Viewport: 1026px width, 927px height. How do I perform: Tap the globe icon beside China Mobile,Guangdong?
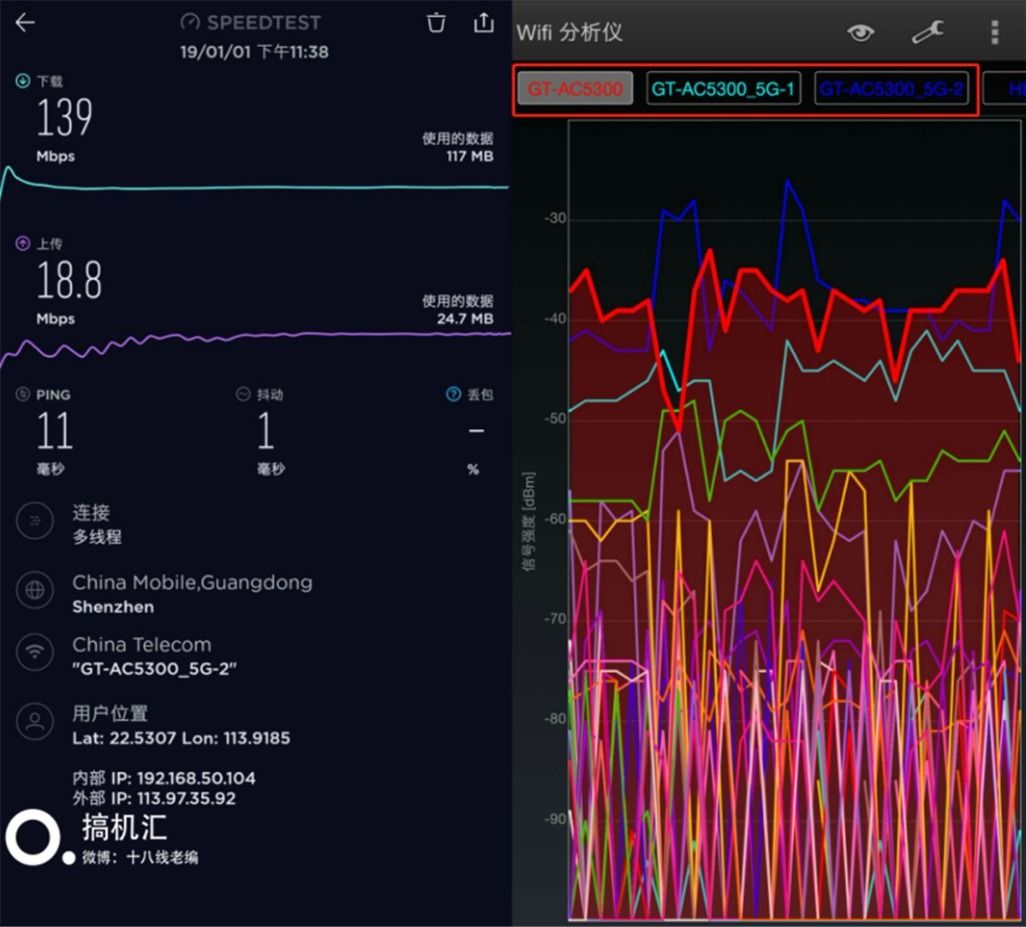[35, 590]
